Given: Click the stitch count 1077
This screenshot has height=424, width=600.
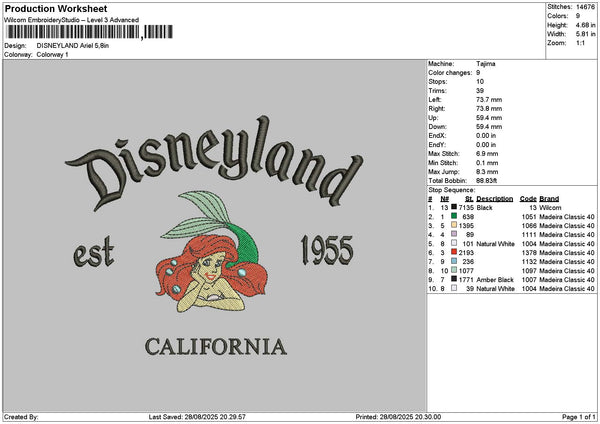Looking at the screenshot, I should click(x=466, y=271).
